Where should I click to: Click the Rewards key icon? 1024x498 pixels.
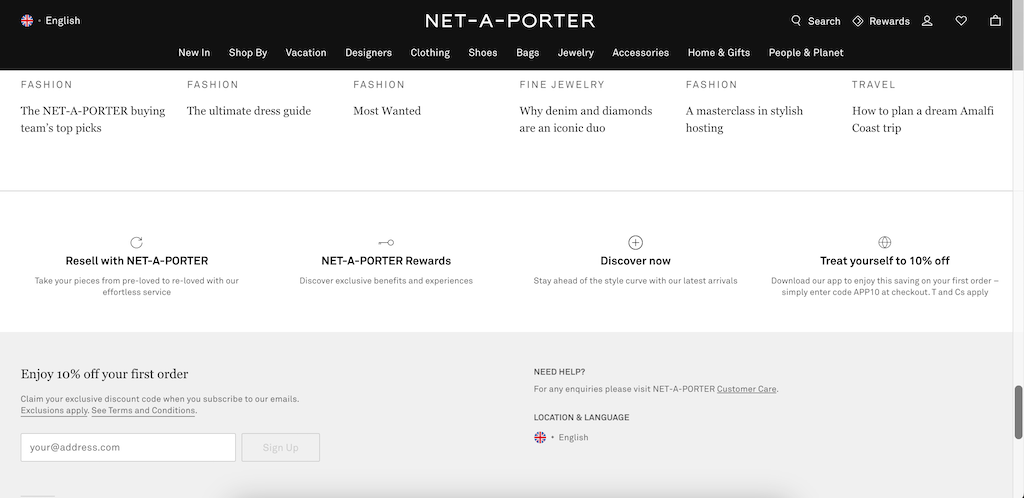click(x=386, y=242)
